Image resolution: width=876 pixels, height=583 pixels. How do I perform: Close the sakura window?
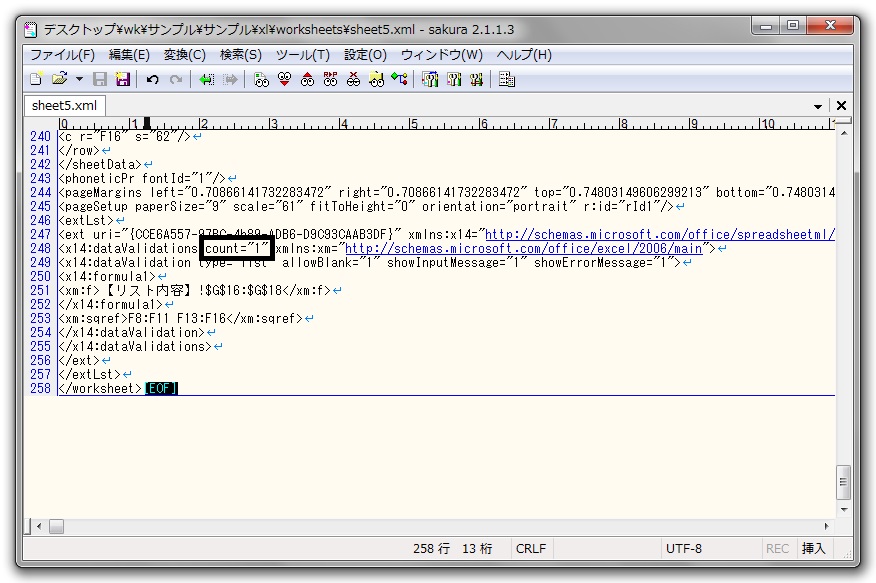coord(830,26)
